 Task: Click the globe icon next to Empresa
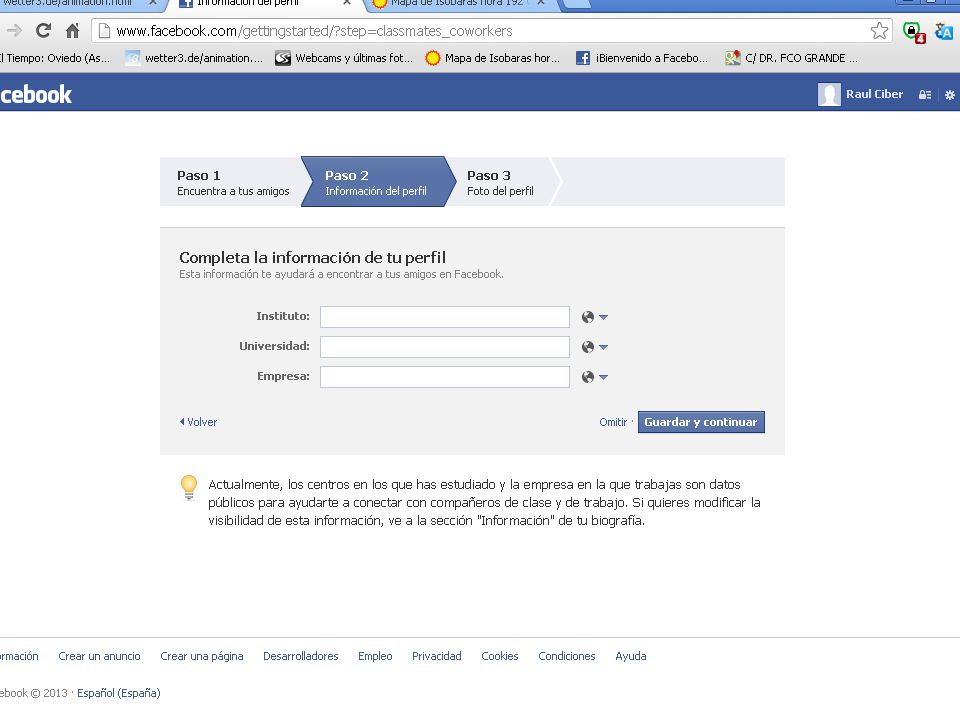click(588, 377)
